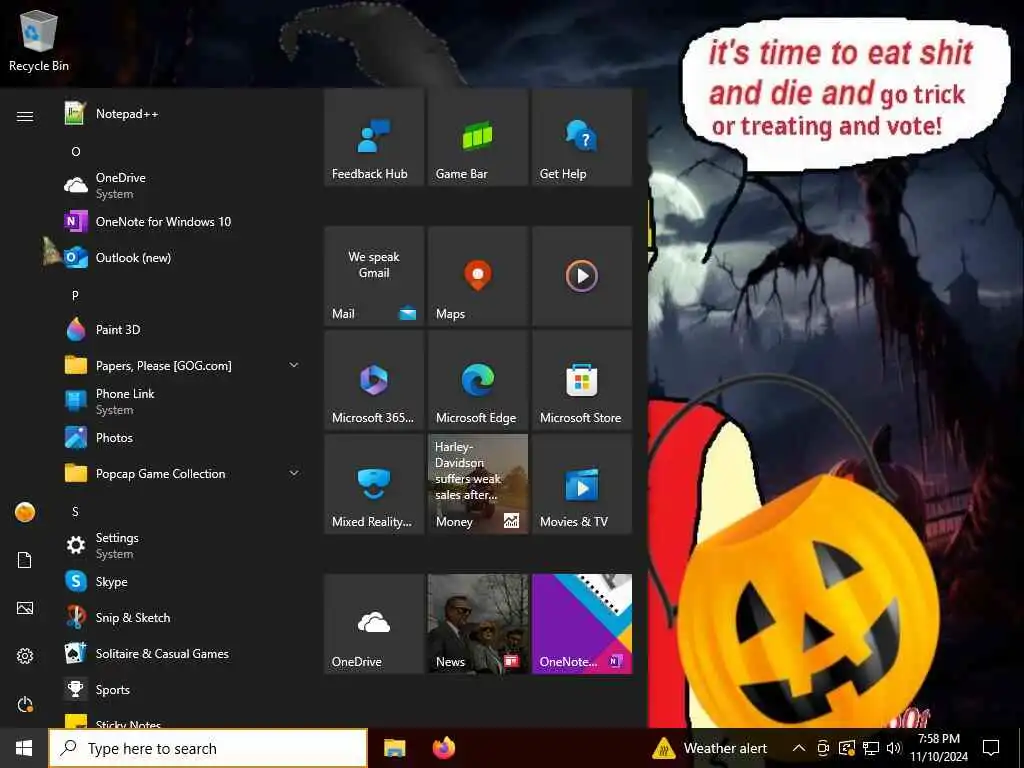1024x768 pixels.
Task: Launch Outlook (new) app
Action: coord(180,257)
